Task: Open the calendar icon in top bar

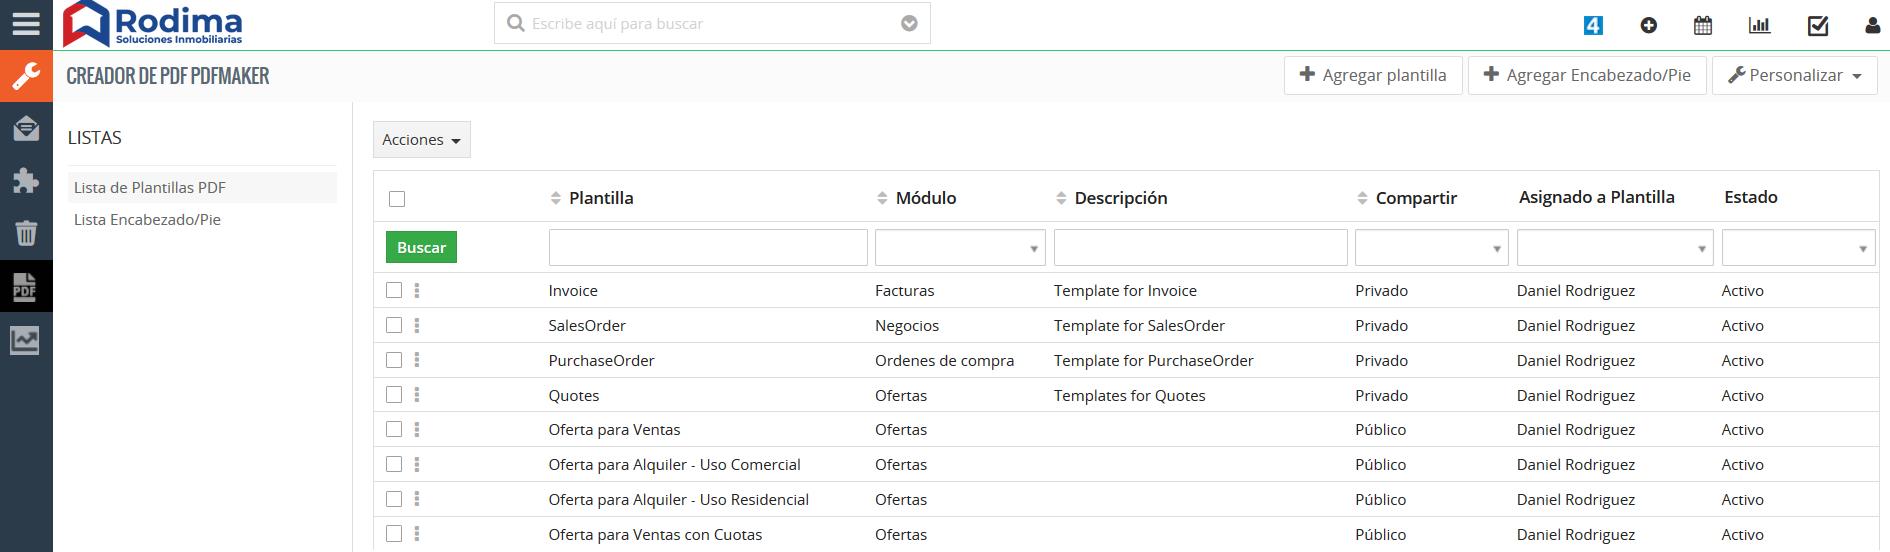Action: point(1703,26)
